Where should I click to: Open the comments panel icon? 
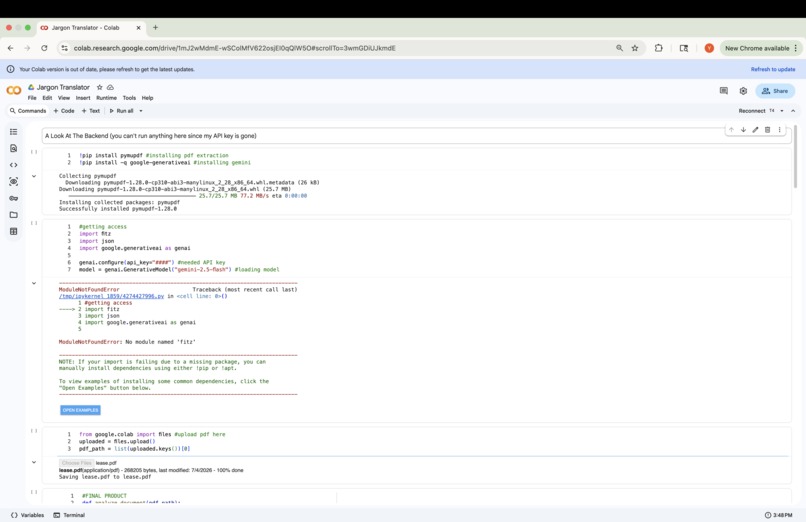724,91
